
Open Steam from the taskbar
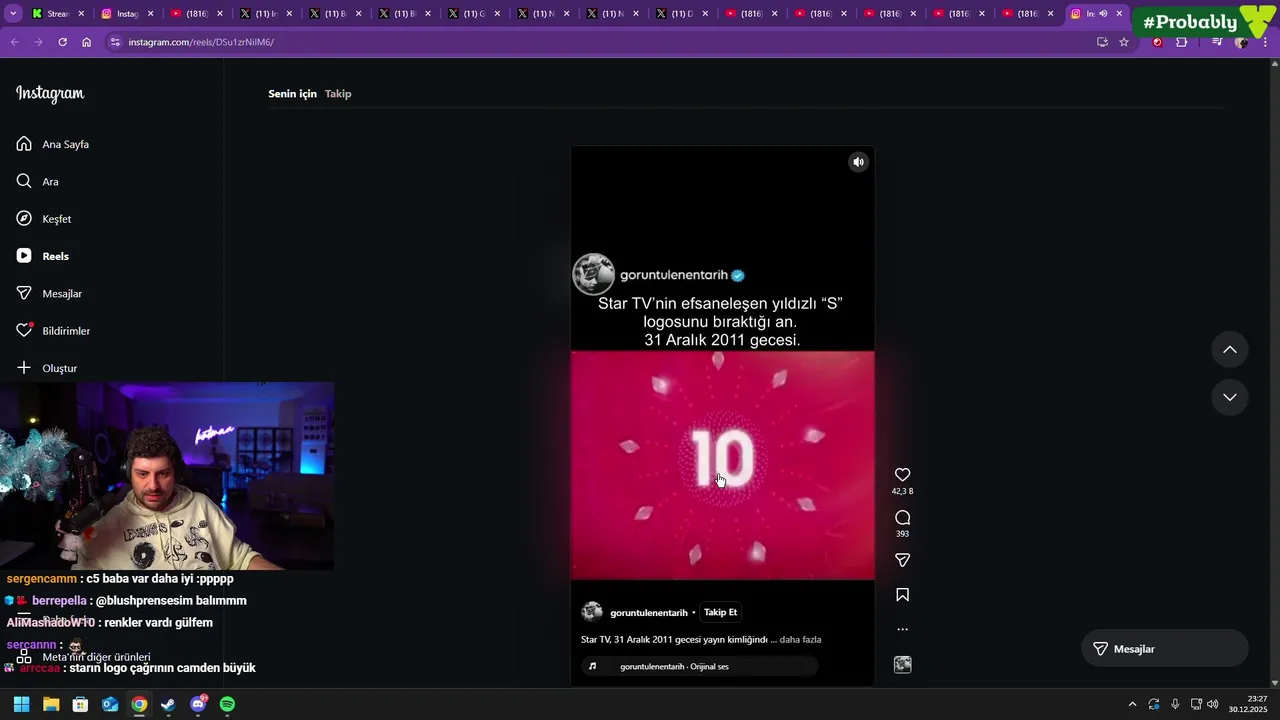pyautogui.click(x=168, y=704)
